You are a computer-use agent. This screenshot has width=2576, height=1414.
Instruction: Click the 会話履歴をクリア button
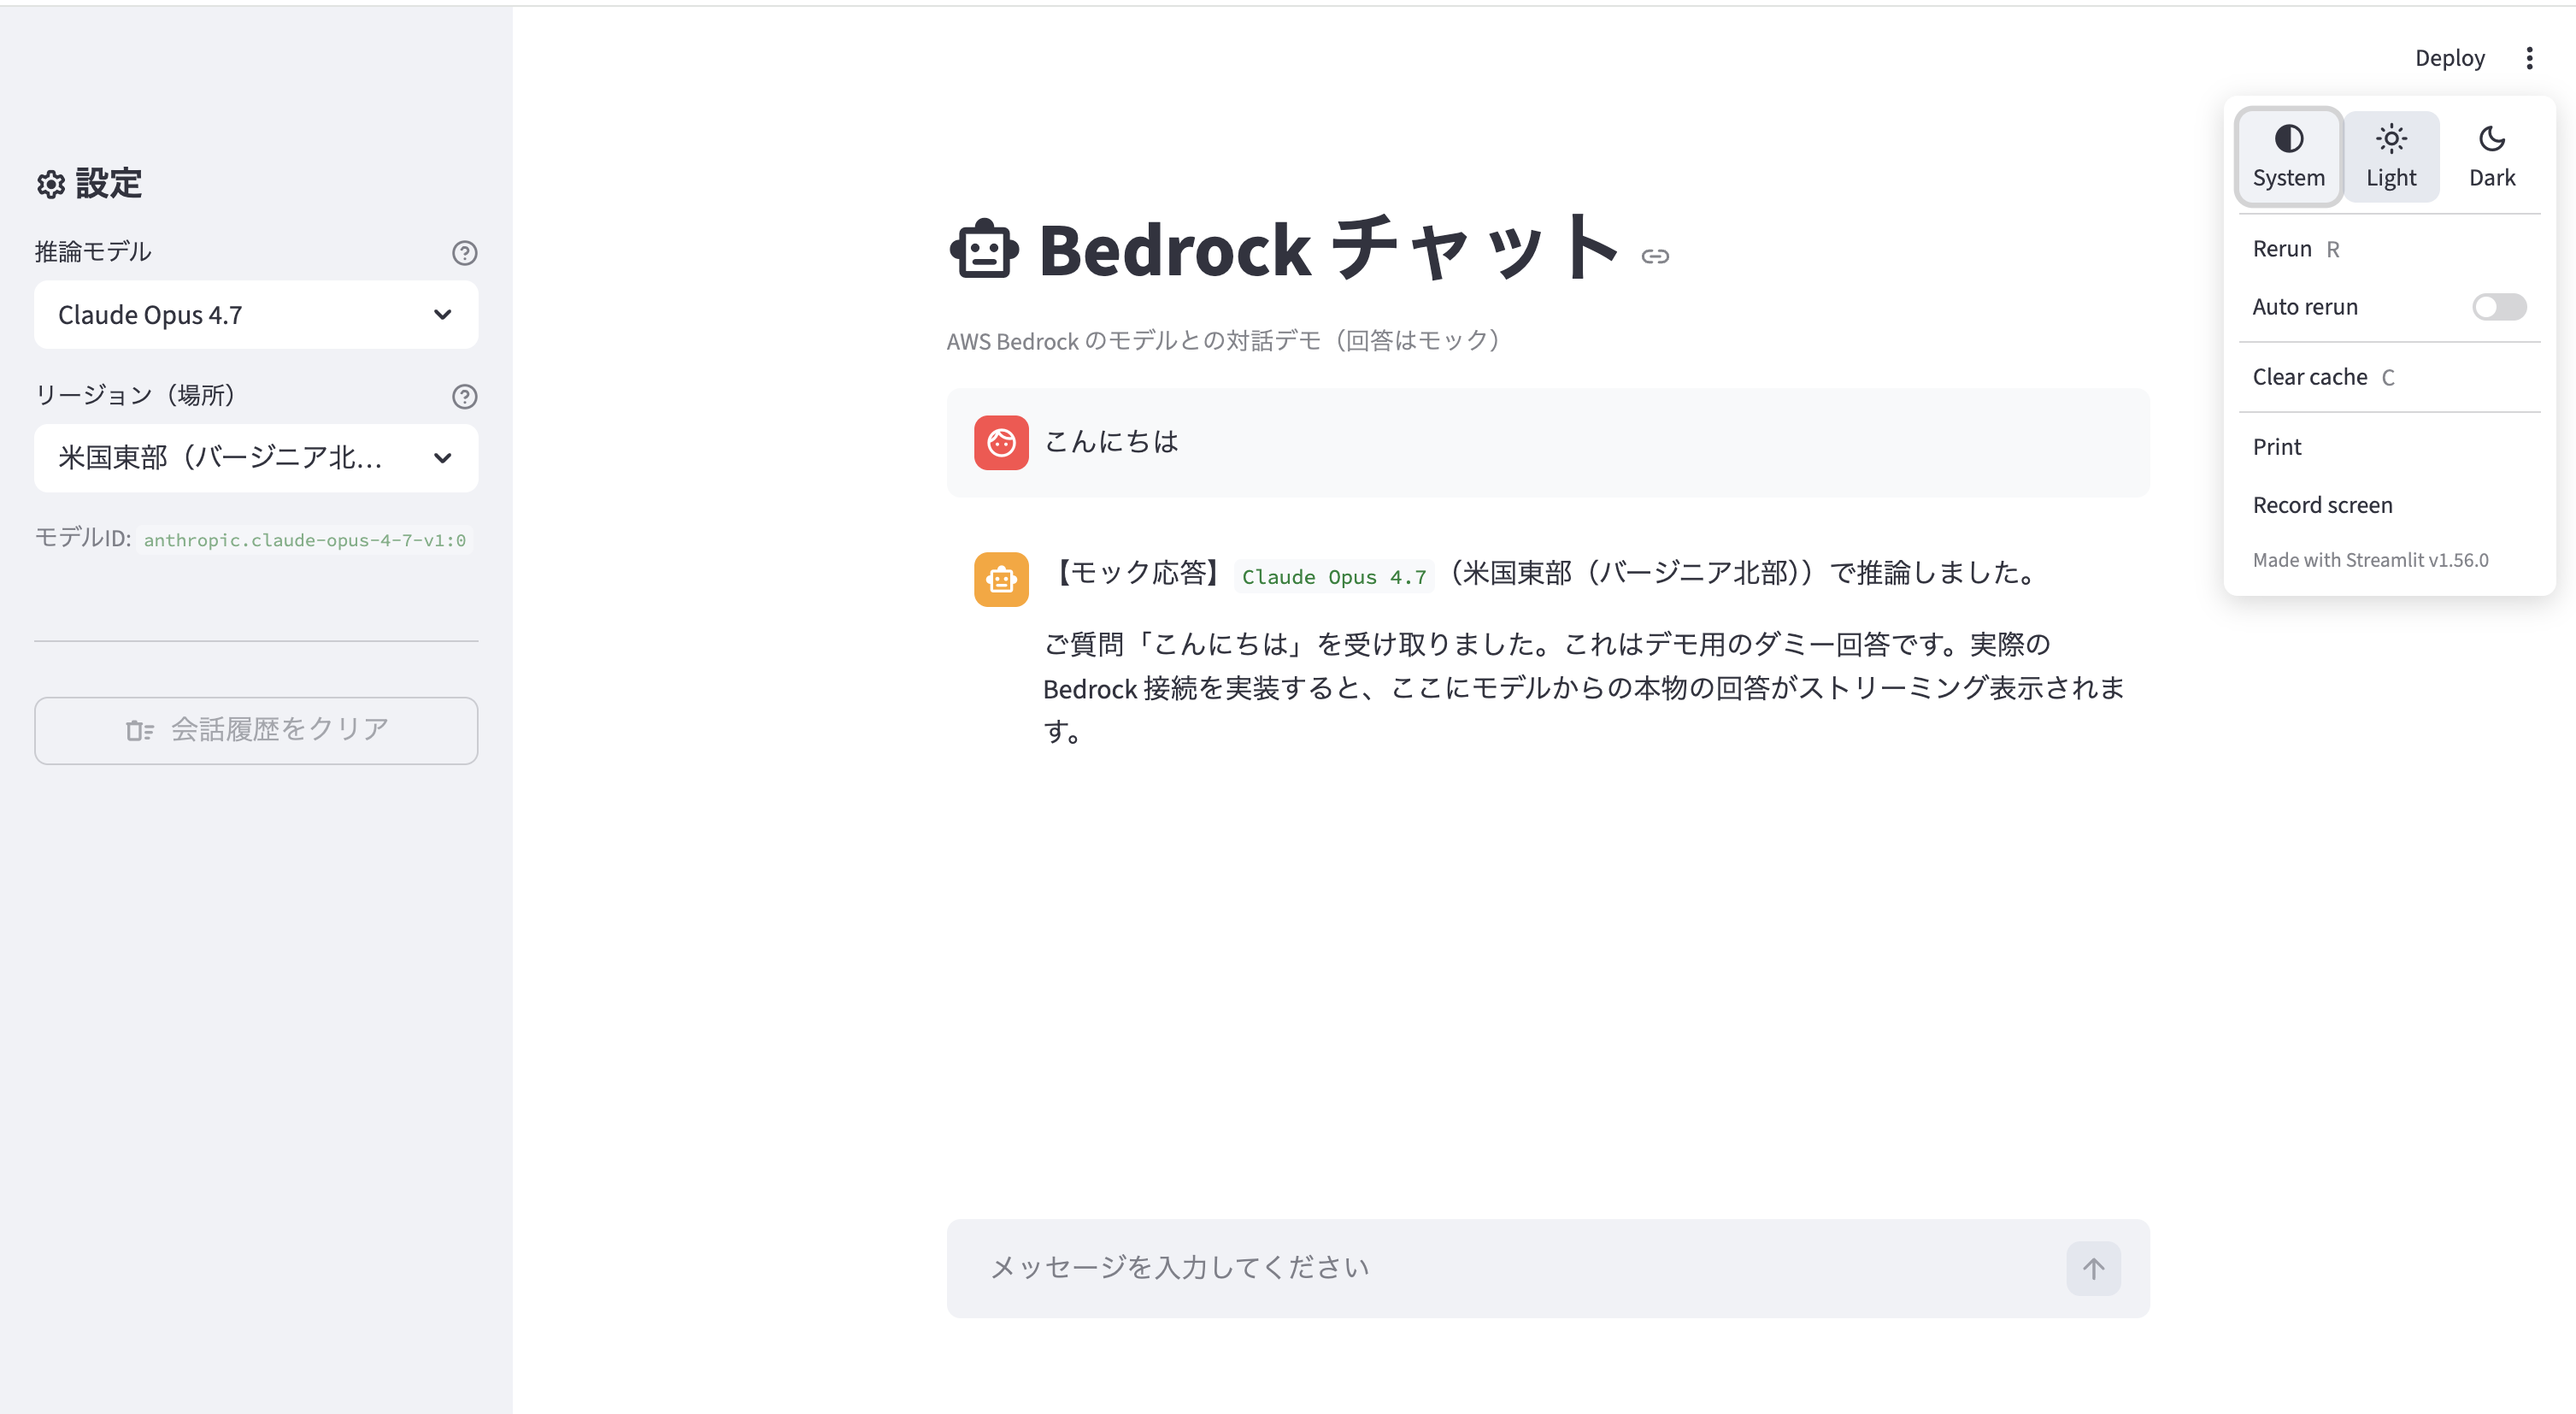(x=256, y=730)
